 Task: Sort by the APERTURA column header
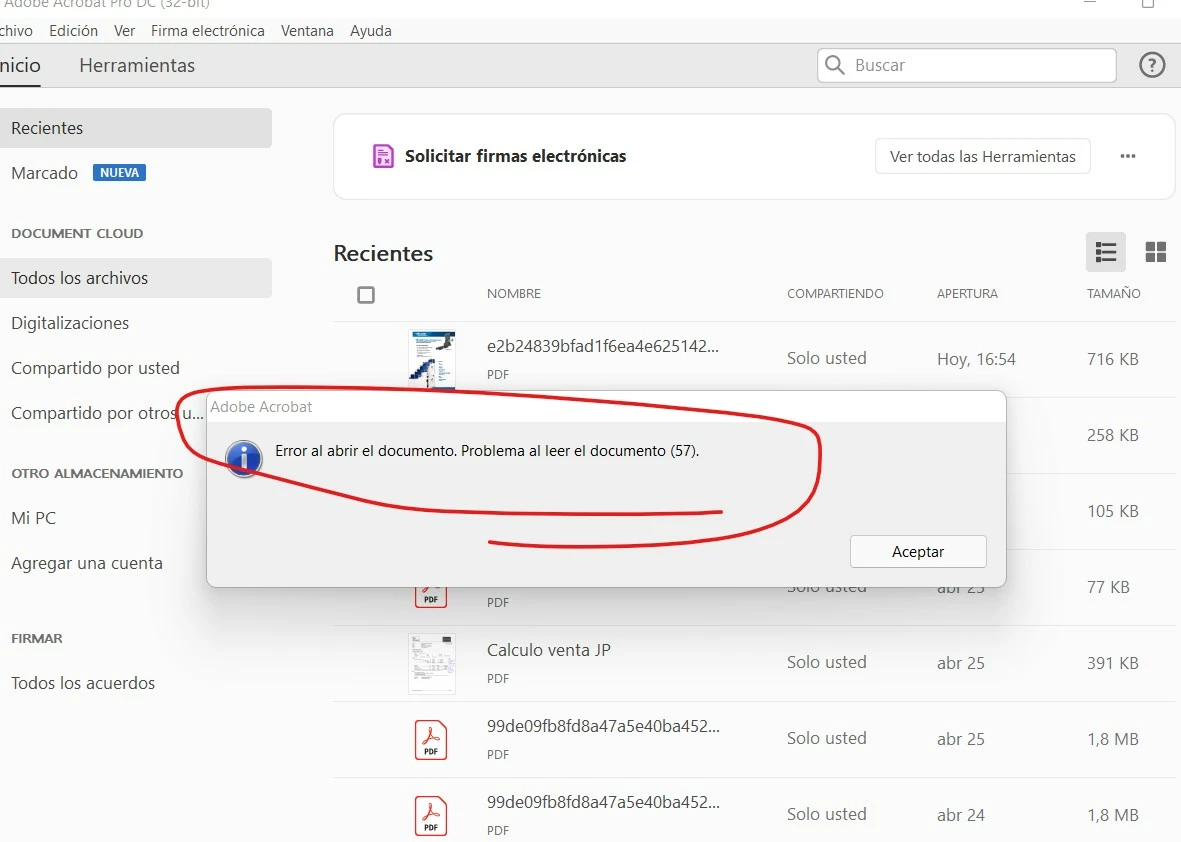[967, 294]
